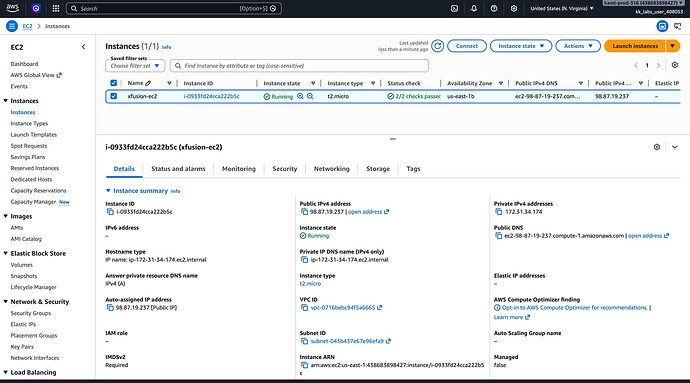Screen dimensions: 690x383
Task: Open the help question mark icon
Action: click(494, 8)
